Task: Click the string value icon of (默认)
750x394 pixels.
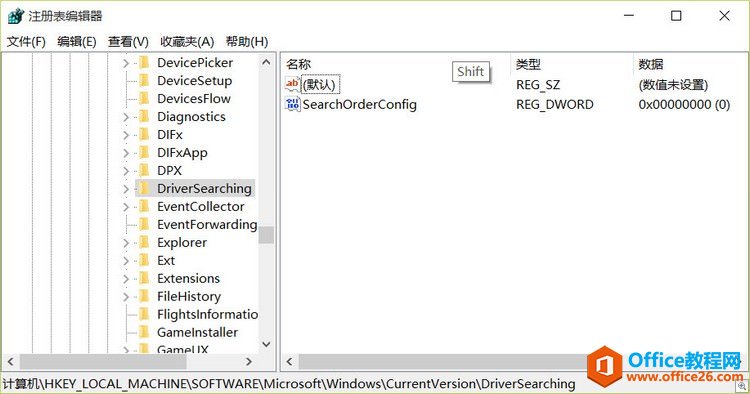Action: pyautogui.click(x=292, y=85)
